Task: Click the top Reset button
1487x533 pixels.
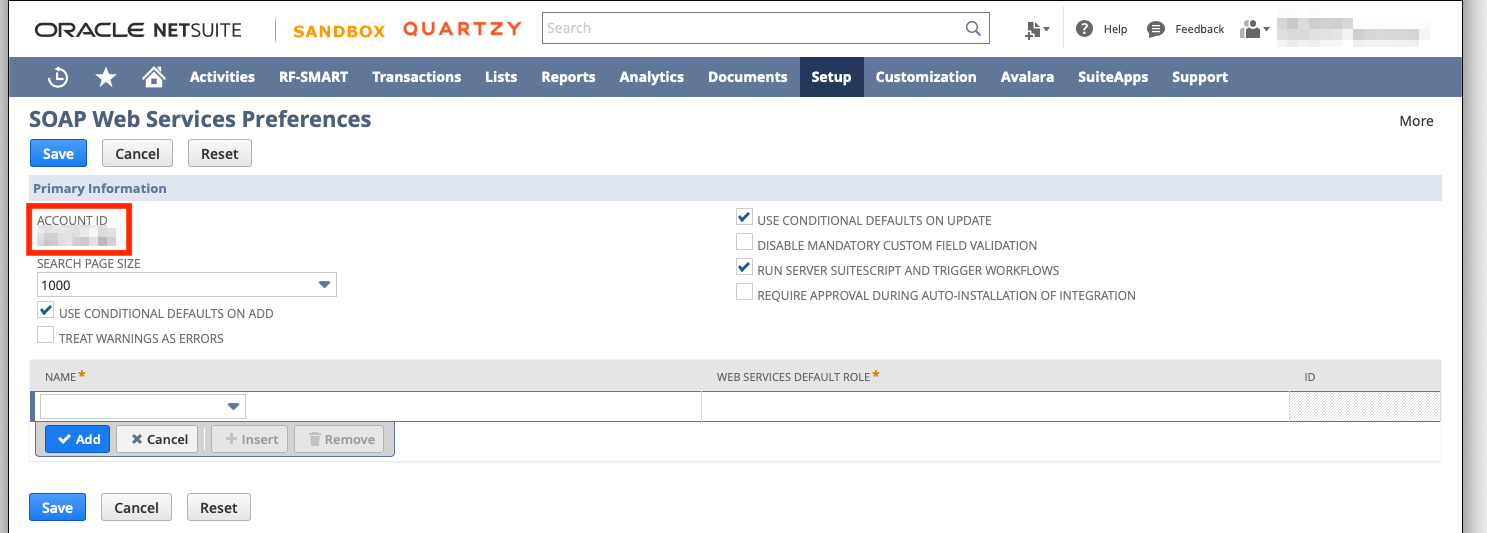Action: click(x=220, y=153)
